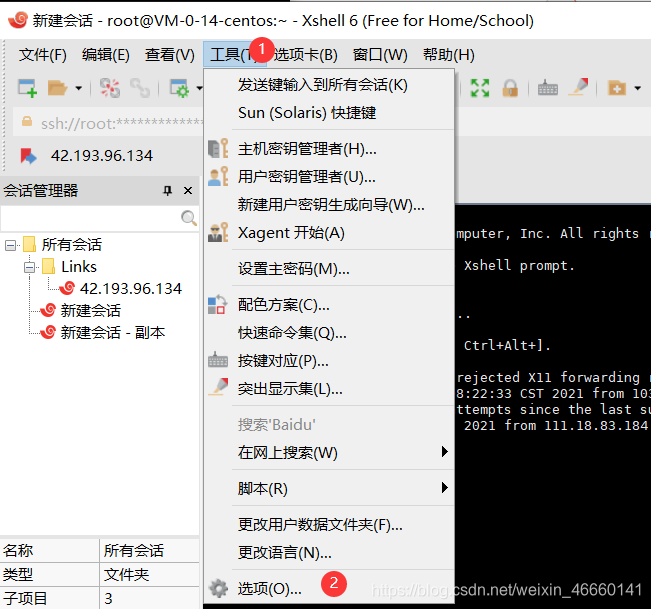Select the 所有会话 folder in tree
This screenshot has height=609, width=651.
(x=72, y=245)
